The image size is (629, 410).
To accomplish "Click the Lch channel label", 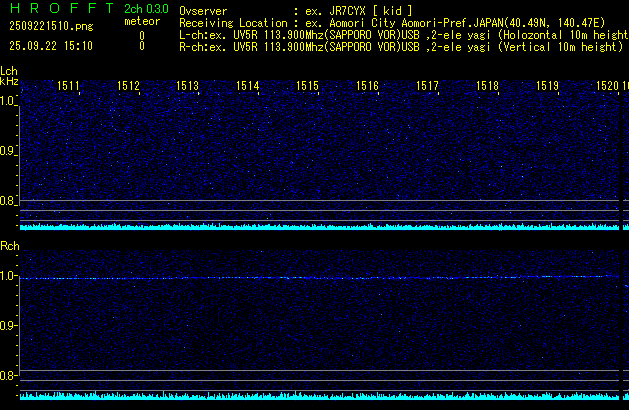I will point(9,71).
